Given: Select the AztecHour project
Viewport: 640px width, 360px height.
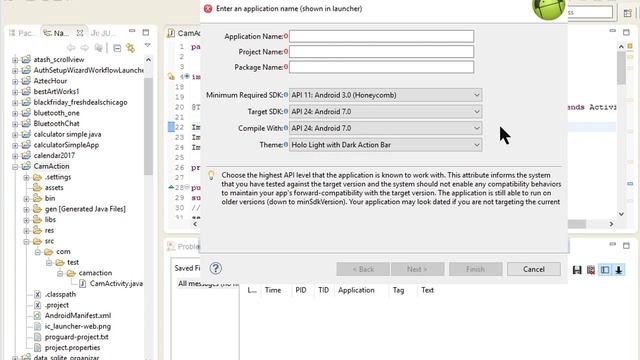Looking at the screenshot, I should click(50, 81).
